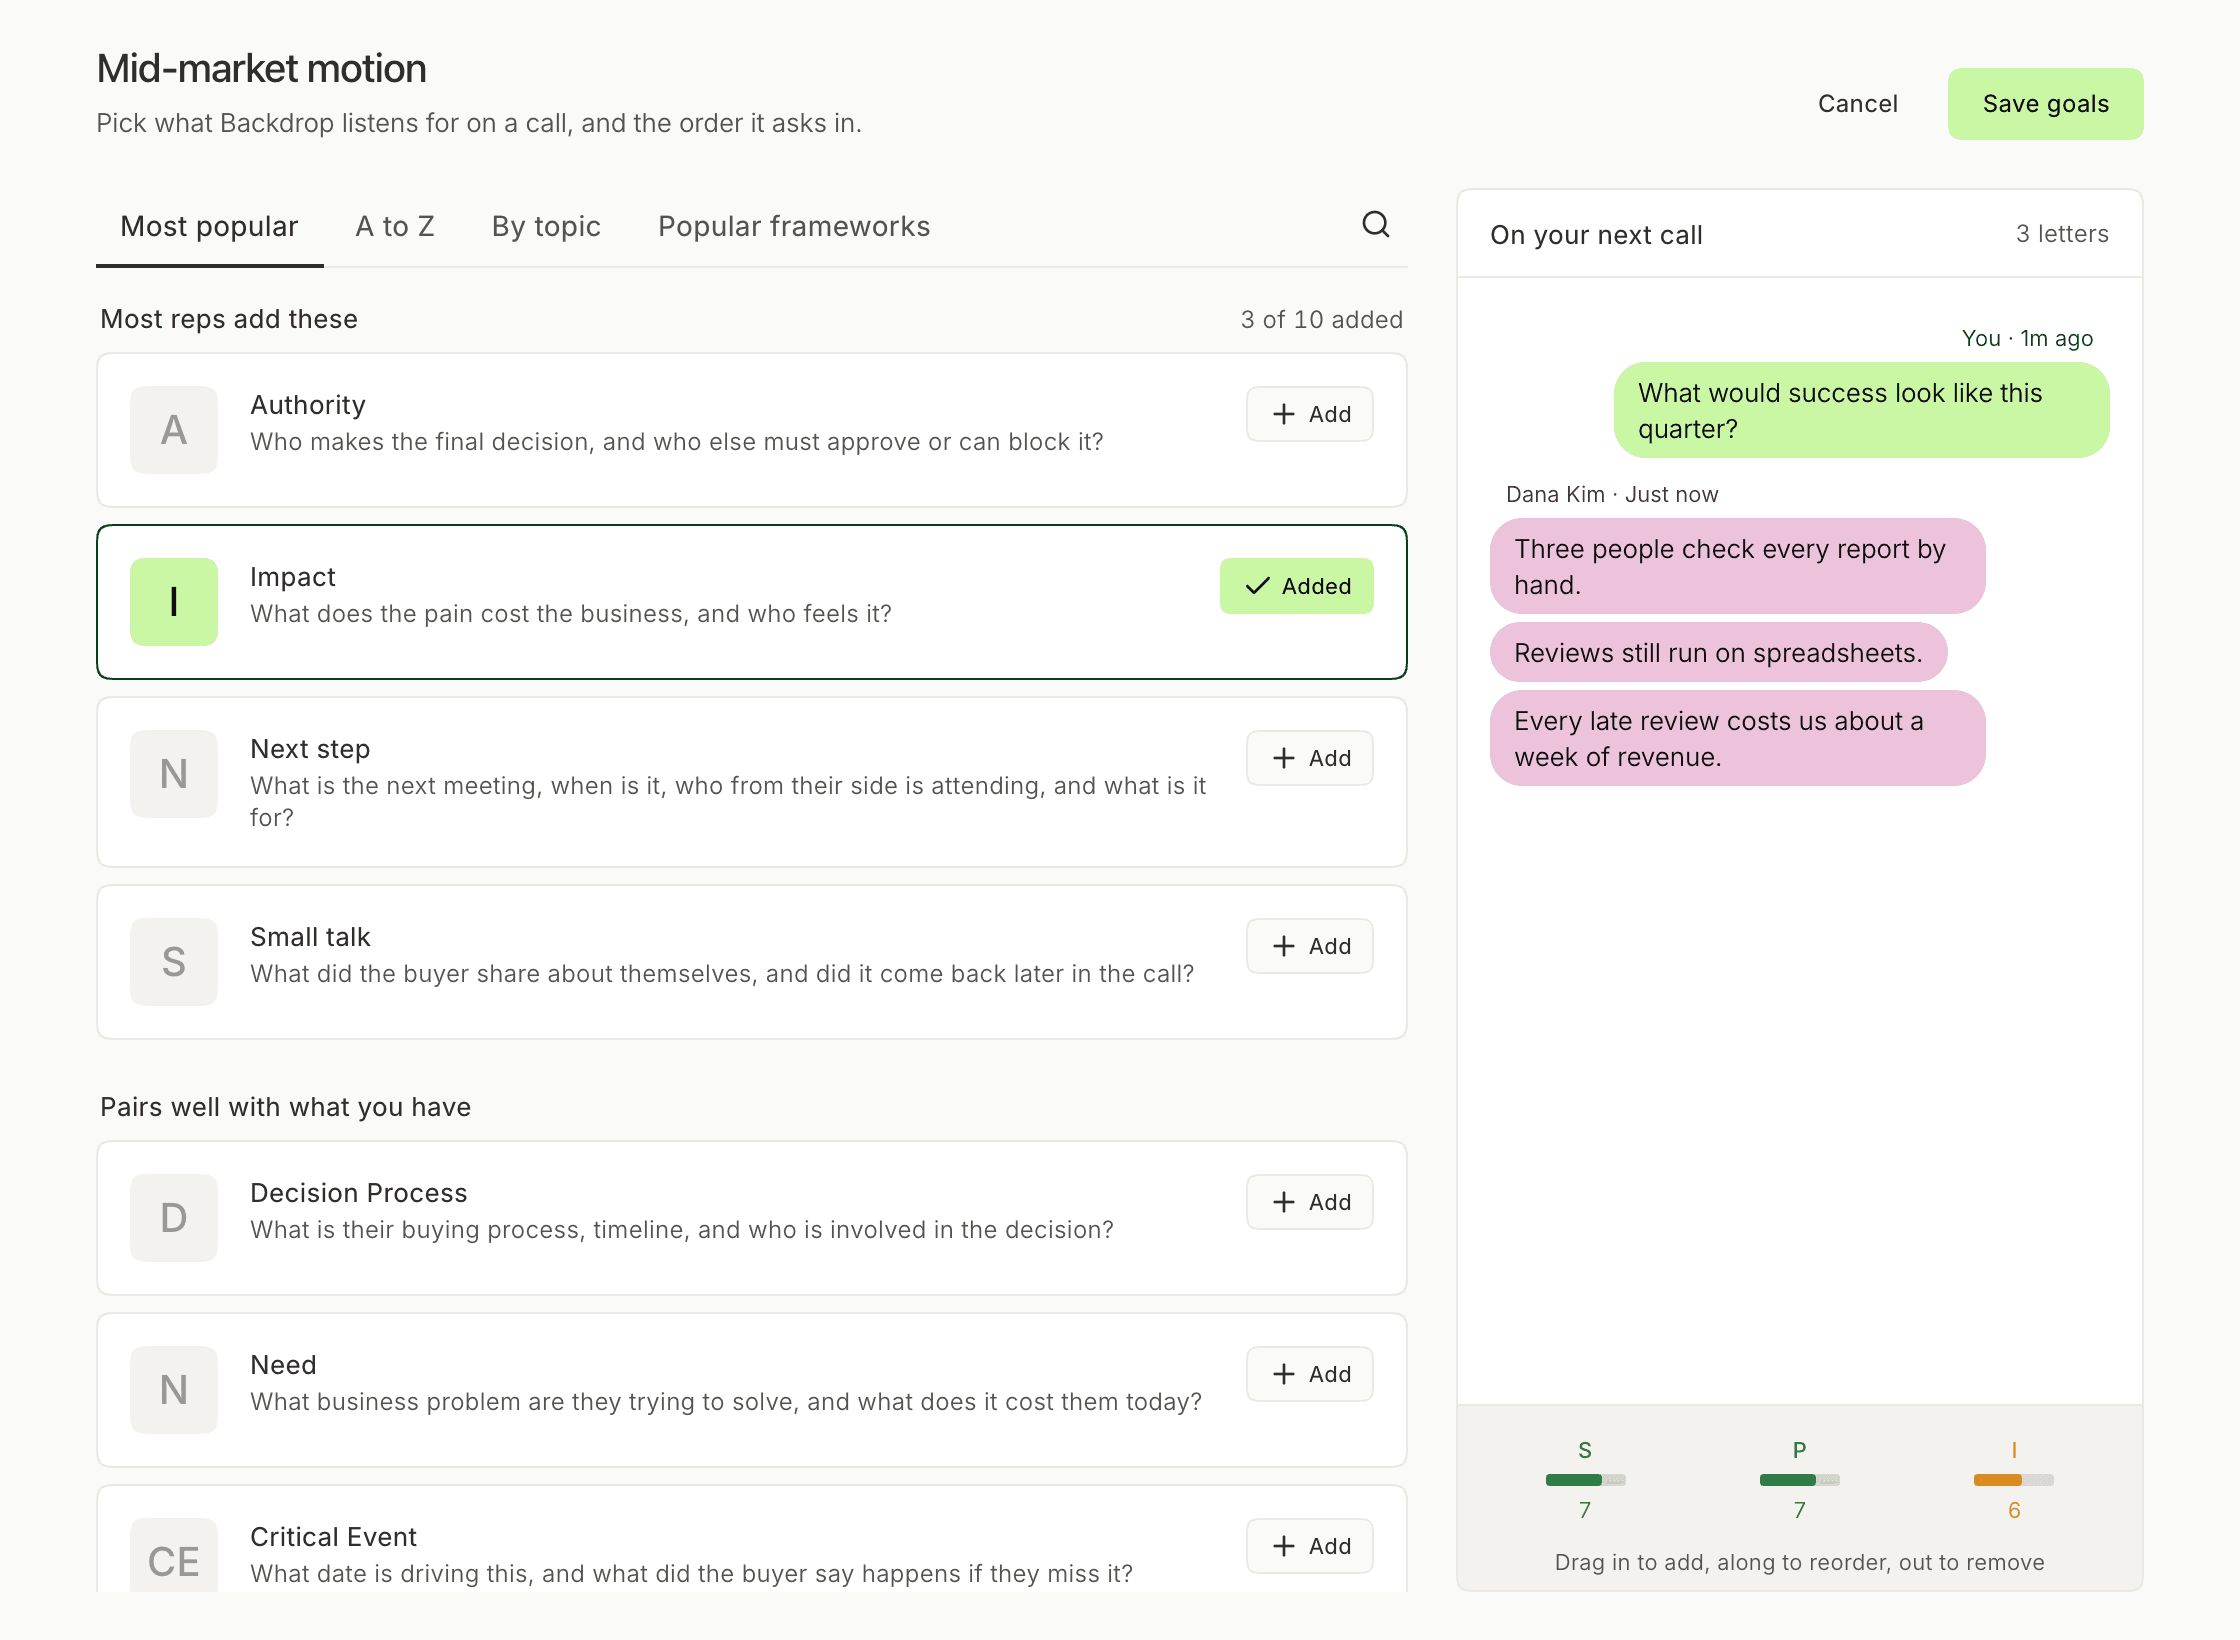
Task: Click the 'Mid-market motion' page title
Action: [x=261, y=69]
